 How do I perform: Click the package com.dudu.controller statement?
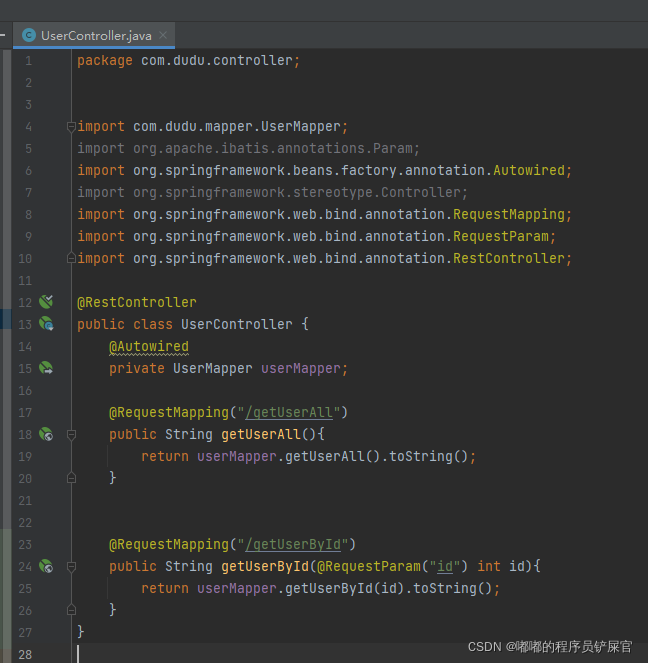pyautogui.click(x=189, y=60)
